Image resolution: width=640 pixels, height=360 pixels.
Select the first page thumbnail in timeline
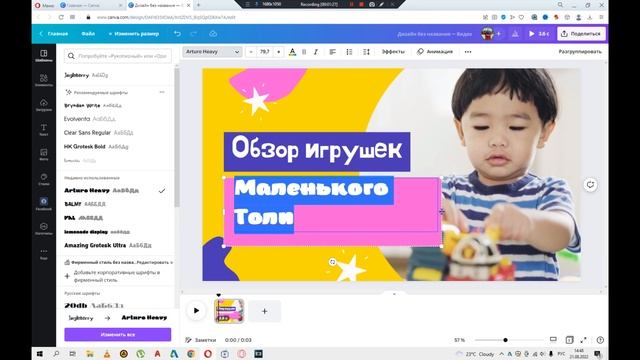(229, 311)
